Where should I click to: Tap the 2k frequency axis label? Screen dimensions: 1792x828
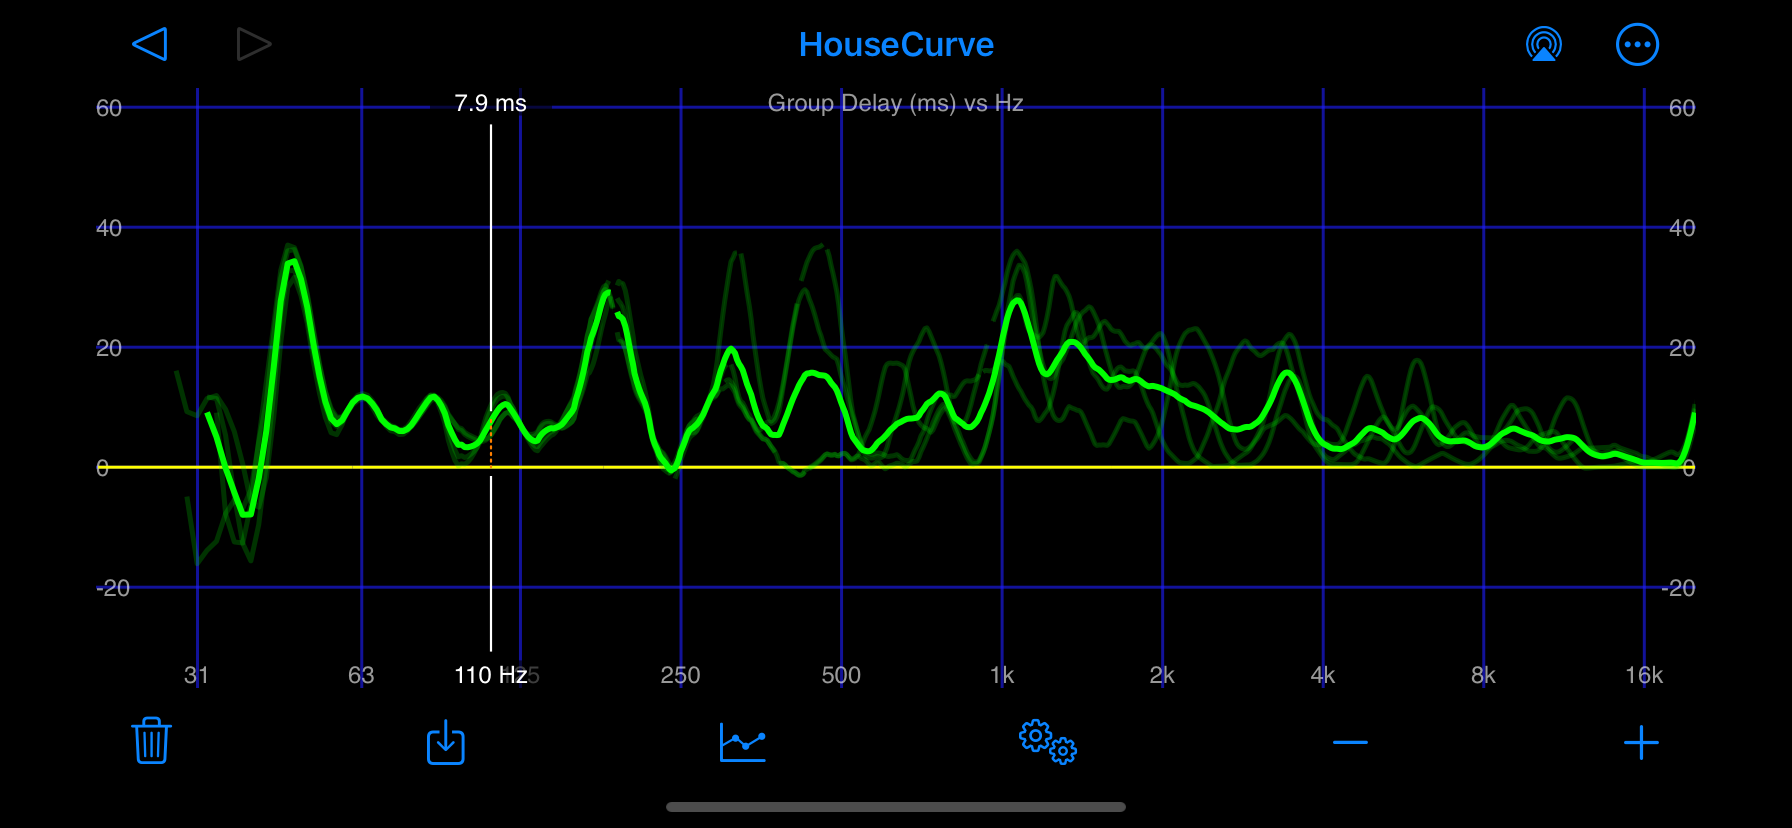coord(1162,675)
